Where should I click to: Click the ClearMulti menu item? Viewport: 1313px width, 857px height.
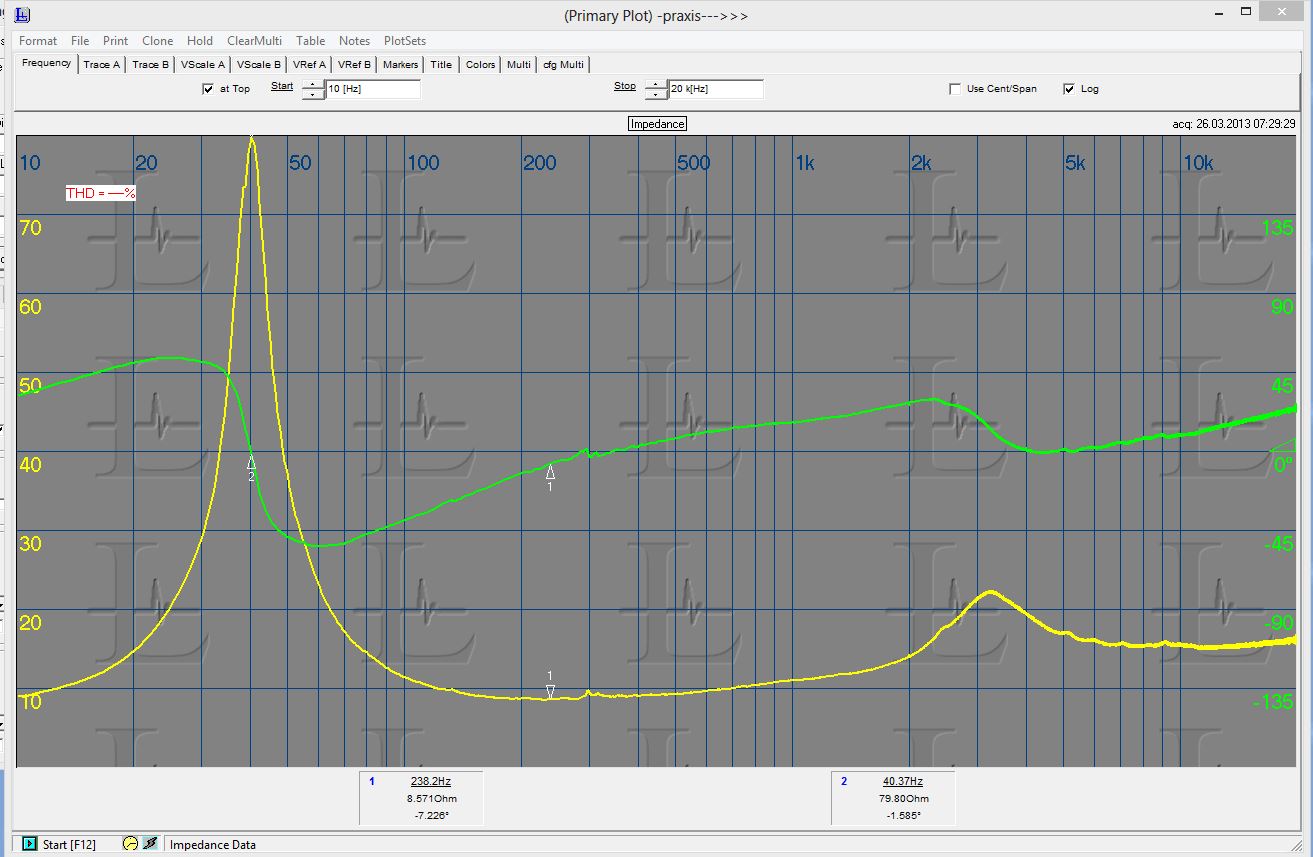(254, 41)
